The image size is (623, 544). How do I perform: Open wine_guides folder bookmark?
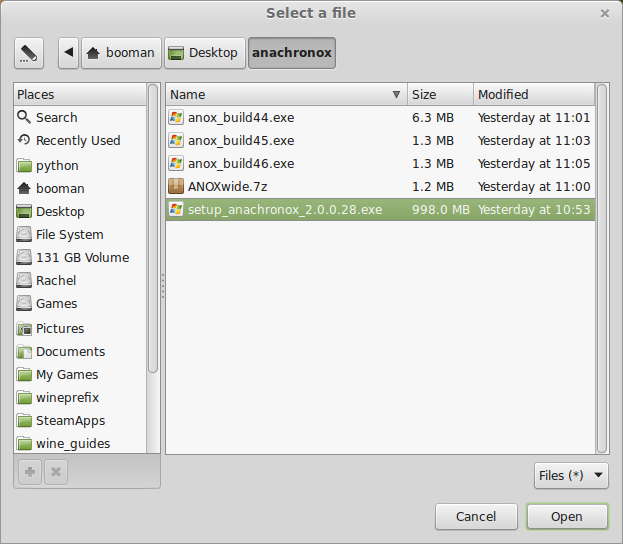point(80,443)
